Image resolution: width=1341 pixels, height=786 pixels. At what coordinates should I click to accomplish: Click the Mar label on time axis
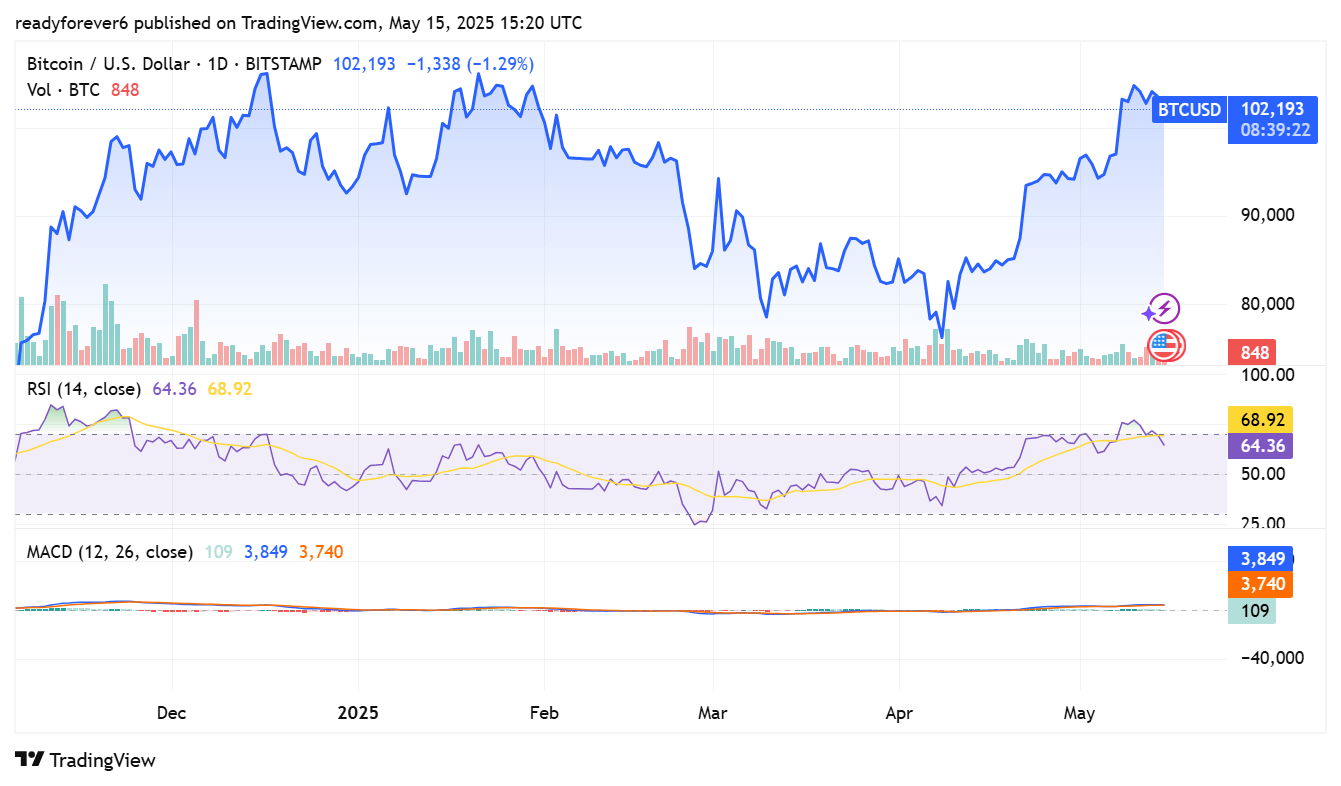[711, 713]
